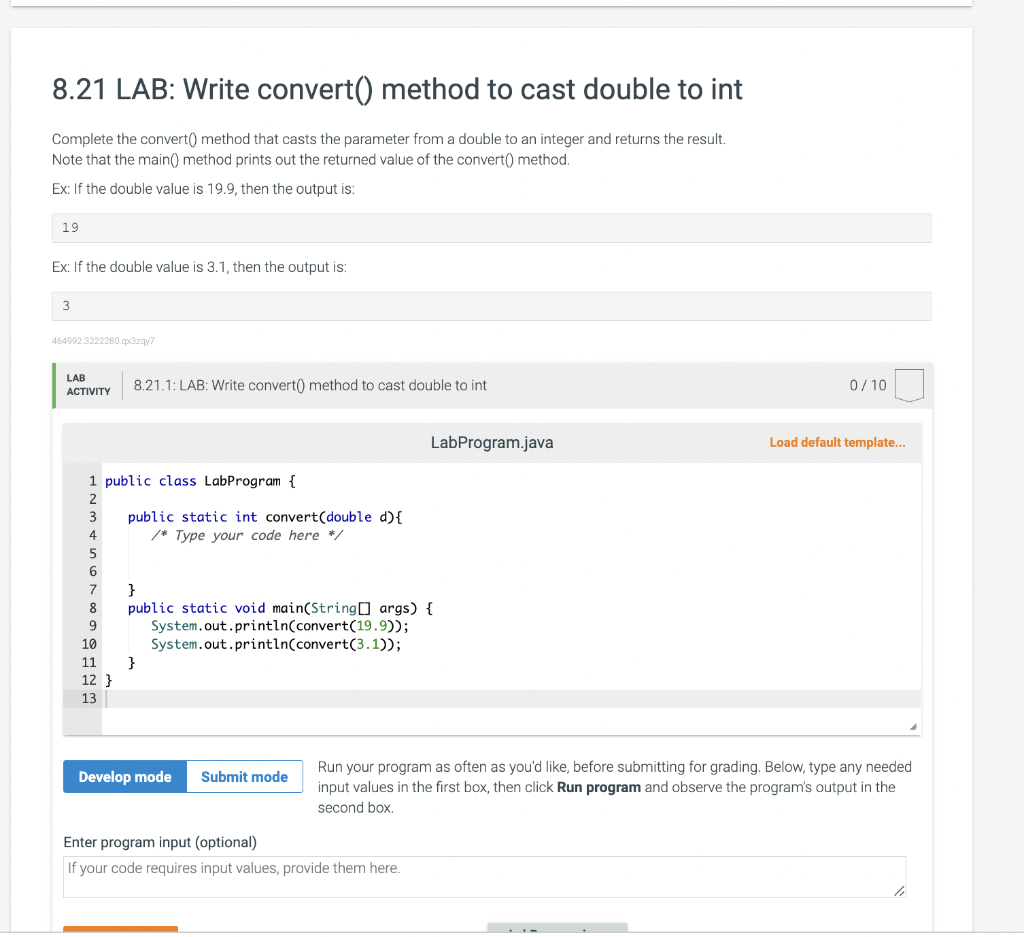This screenshot has width=1024, height=937.
Task: Click the gray button below the input box
Action: click(557, 930)
